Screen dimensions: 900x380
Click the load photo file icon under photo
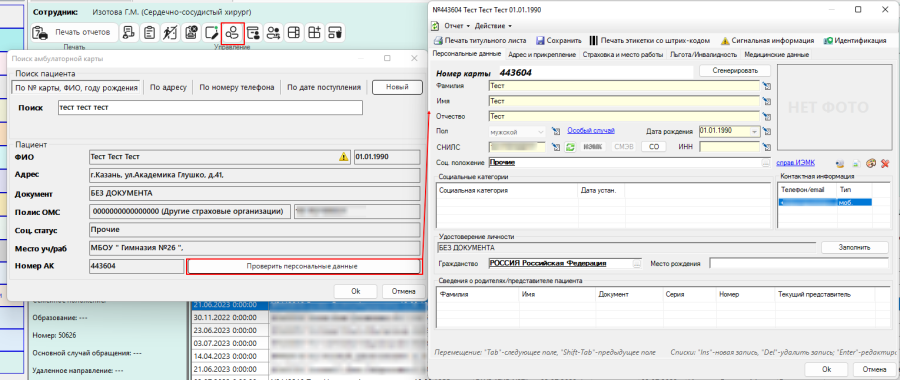click(856, 164)
